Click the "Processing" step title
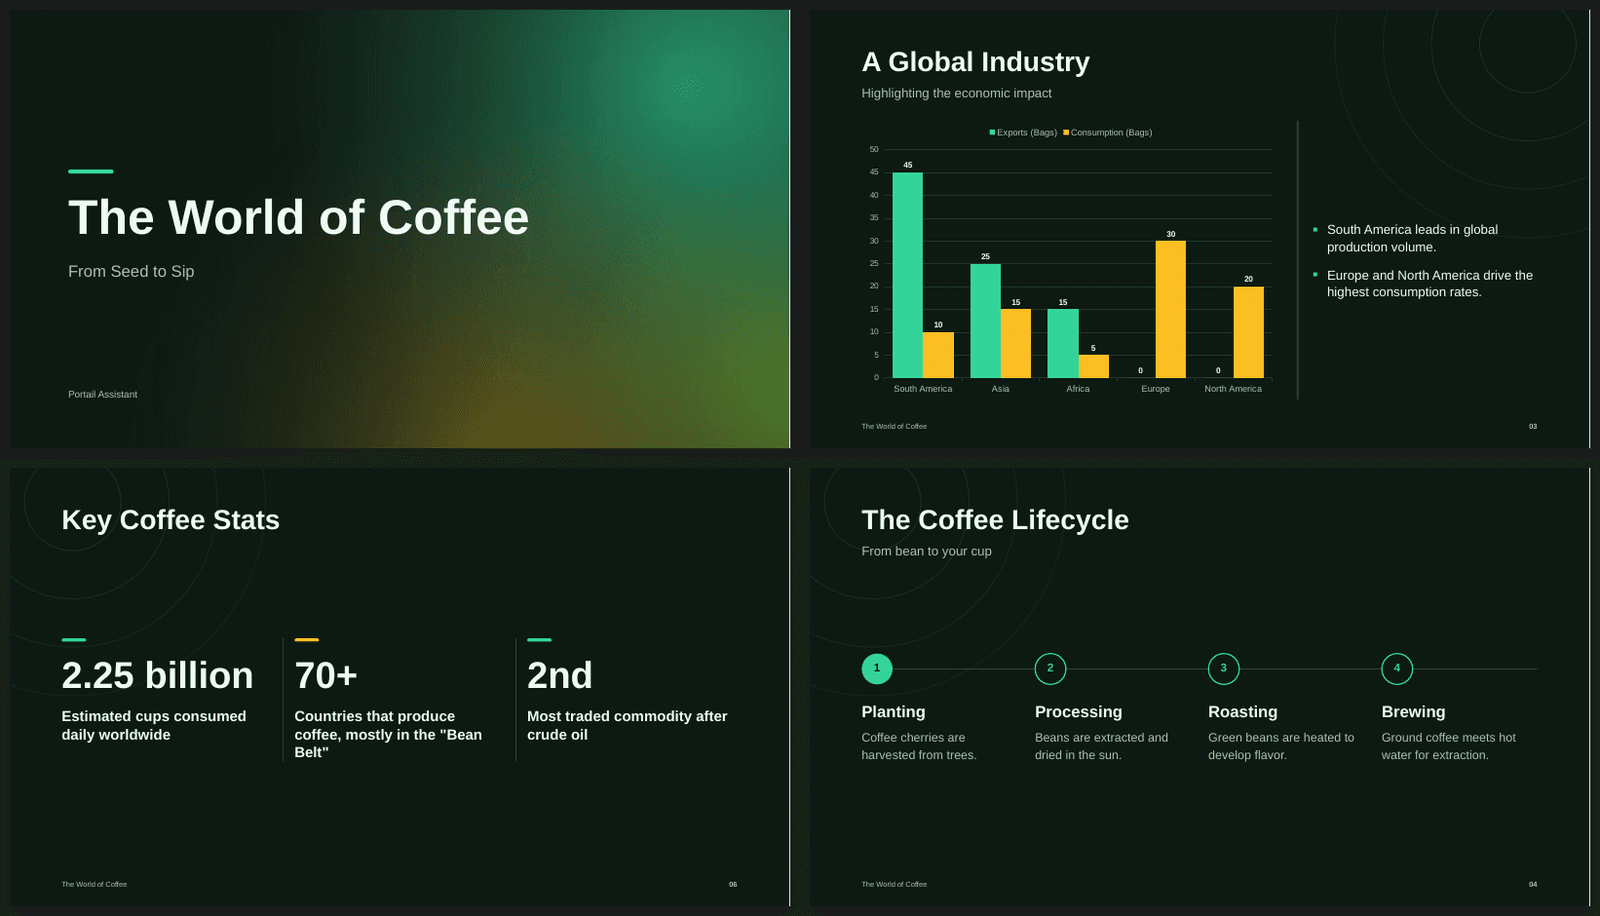 click(1078, 712)
